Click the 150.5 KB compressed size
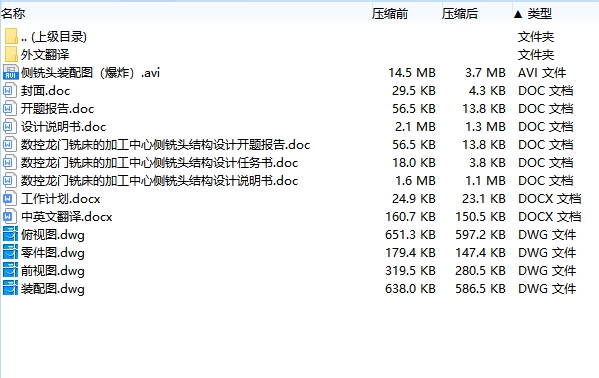599x378 pixels. (481, 217)
